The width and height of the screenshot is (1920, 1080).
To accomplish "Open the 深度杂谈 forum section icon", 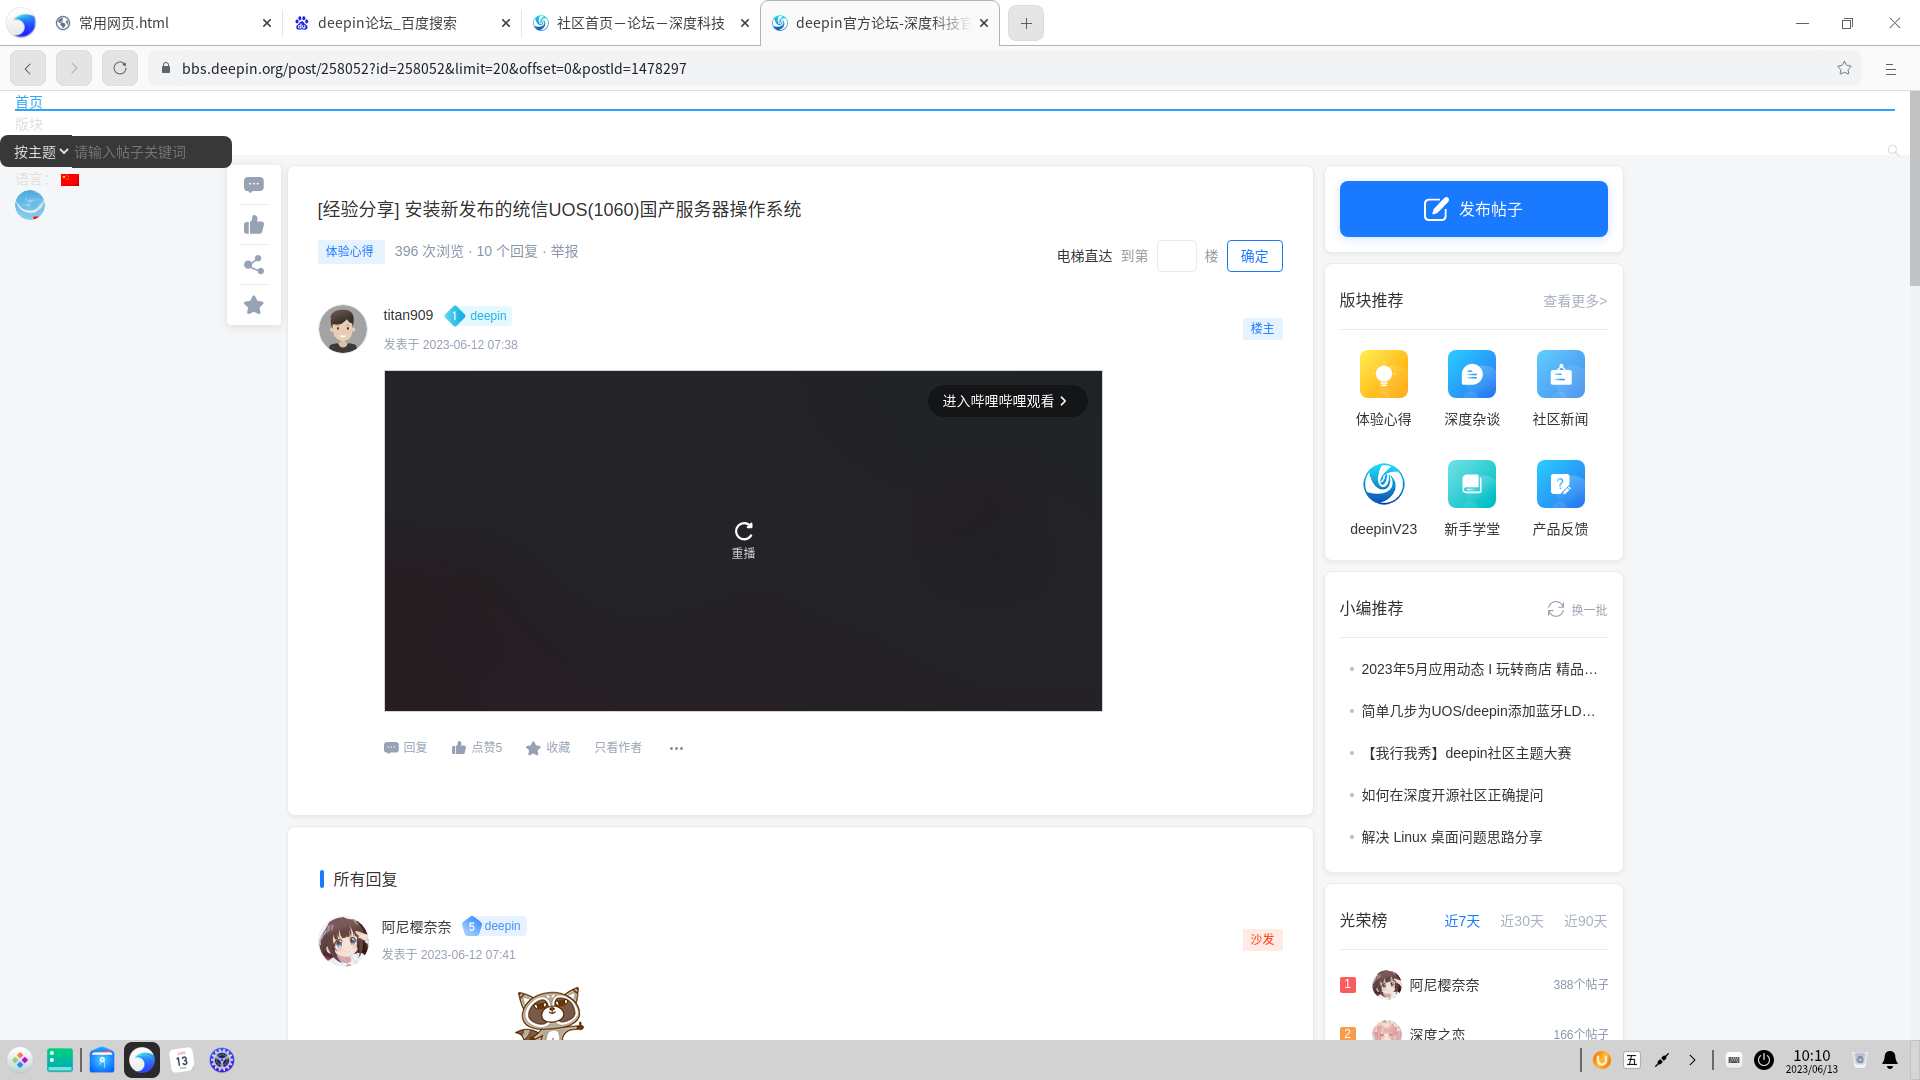I will pos(1471,374).
